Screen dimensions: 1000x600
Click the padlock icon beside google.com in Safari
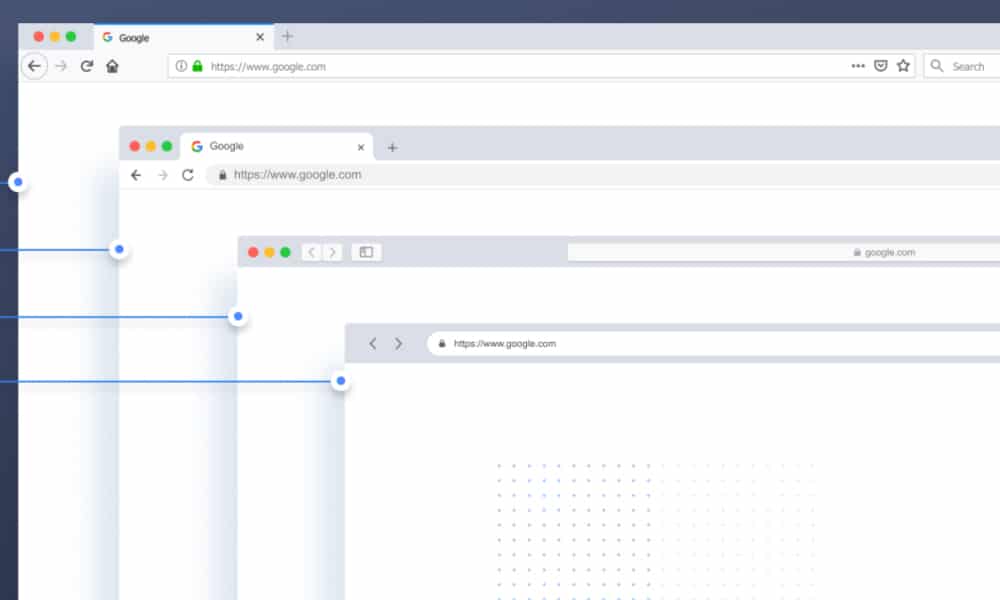857,252
